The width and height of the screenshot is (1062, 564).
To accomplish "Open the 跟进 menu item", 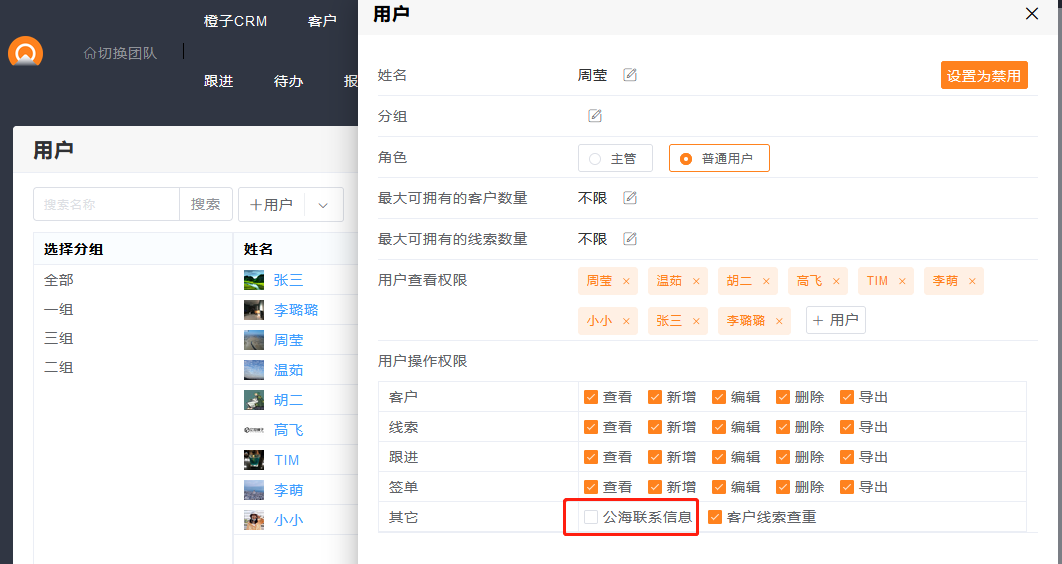I will pos(218,81).
